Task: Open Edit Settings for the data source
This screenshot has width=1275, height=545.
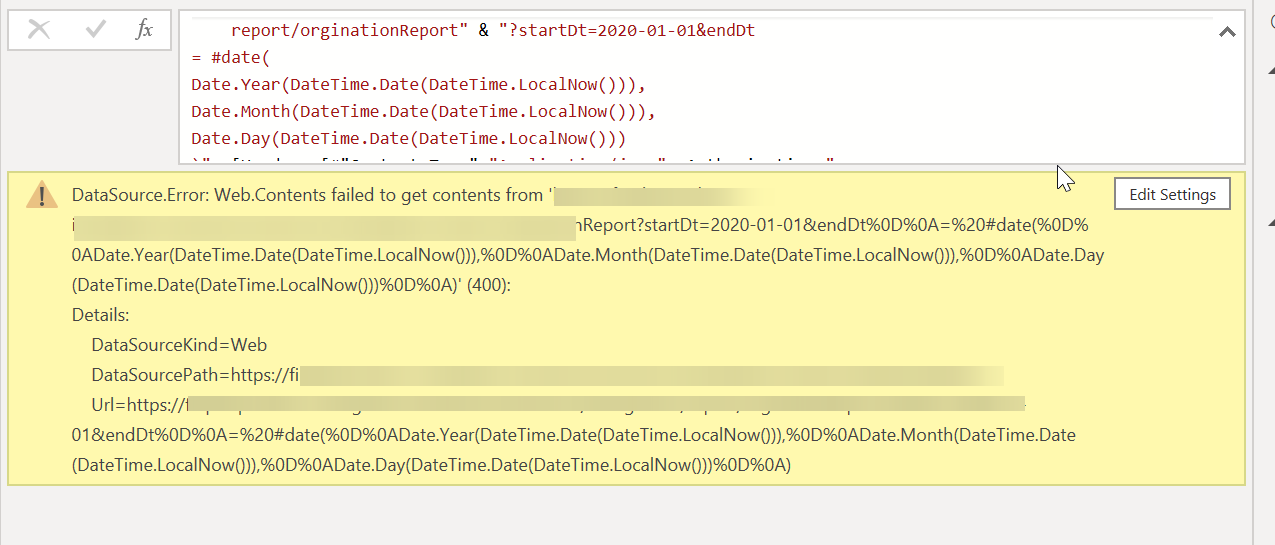Action: [x=1172, y=194]
